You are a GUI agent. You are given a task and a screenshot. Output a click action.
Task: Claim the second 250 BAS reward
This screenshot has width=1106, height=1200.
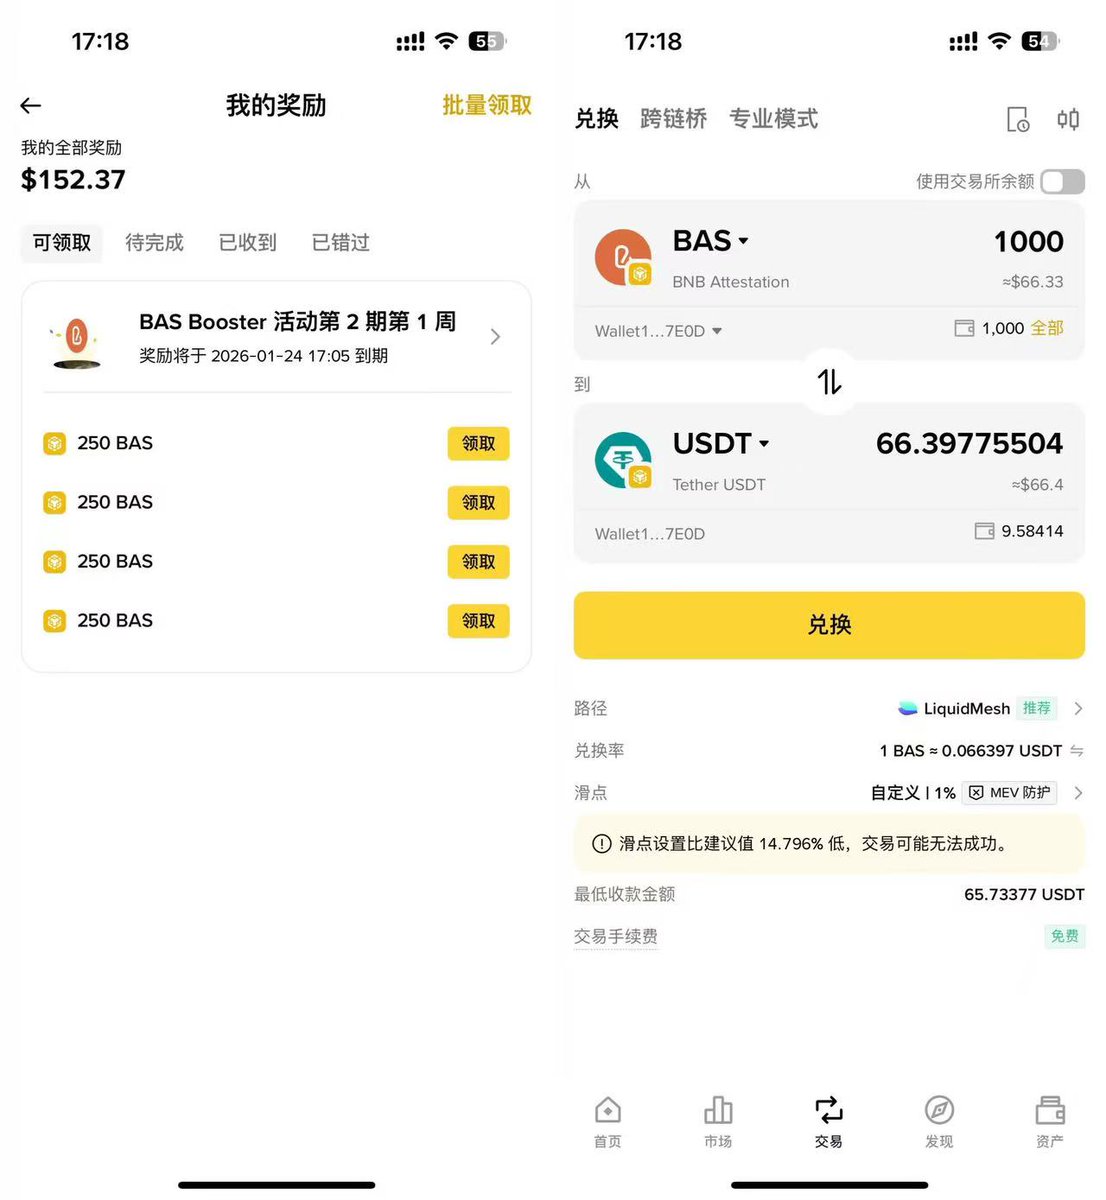tap(478, 502)
